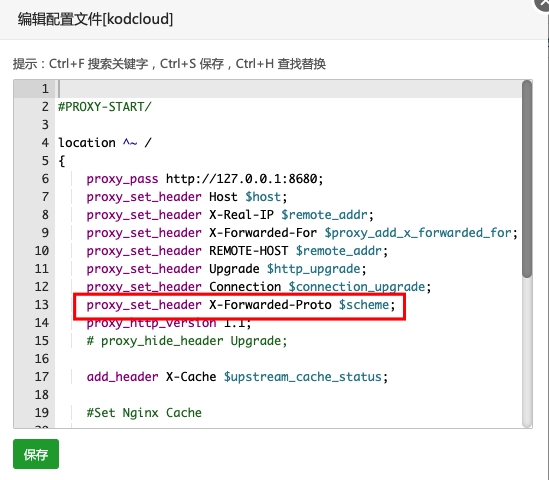549x480 pixels.
Task: Click the dialog title 编辑配置文件[kodcloud]
Action: point(95,19)
